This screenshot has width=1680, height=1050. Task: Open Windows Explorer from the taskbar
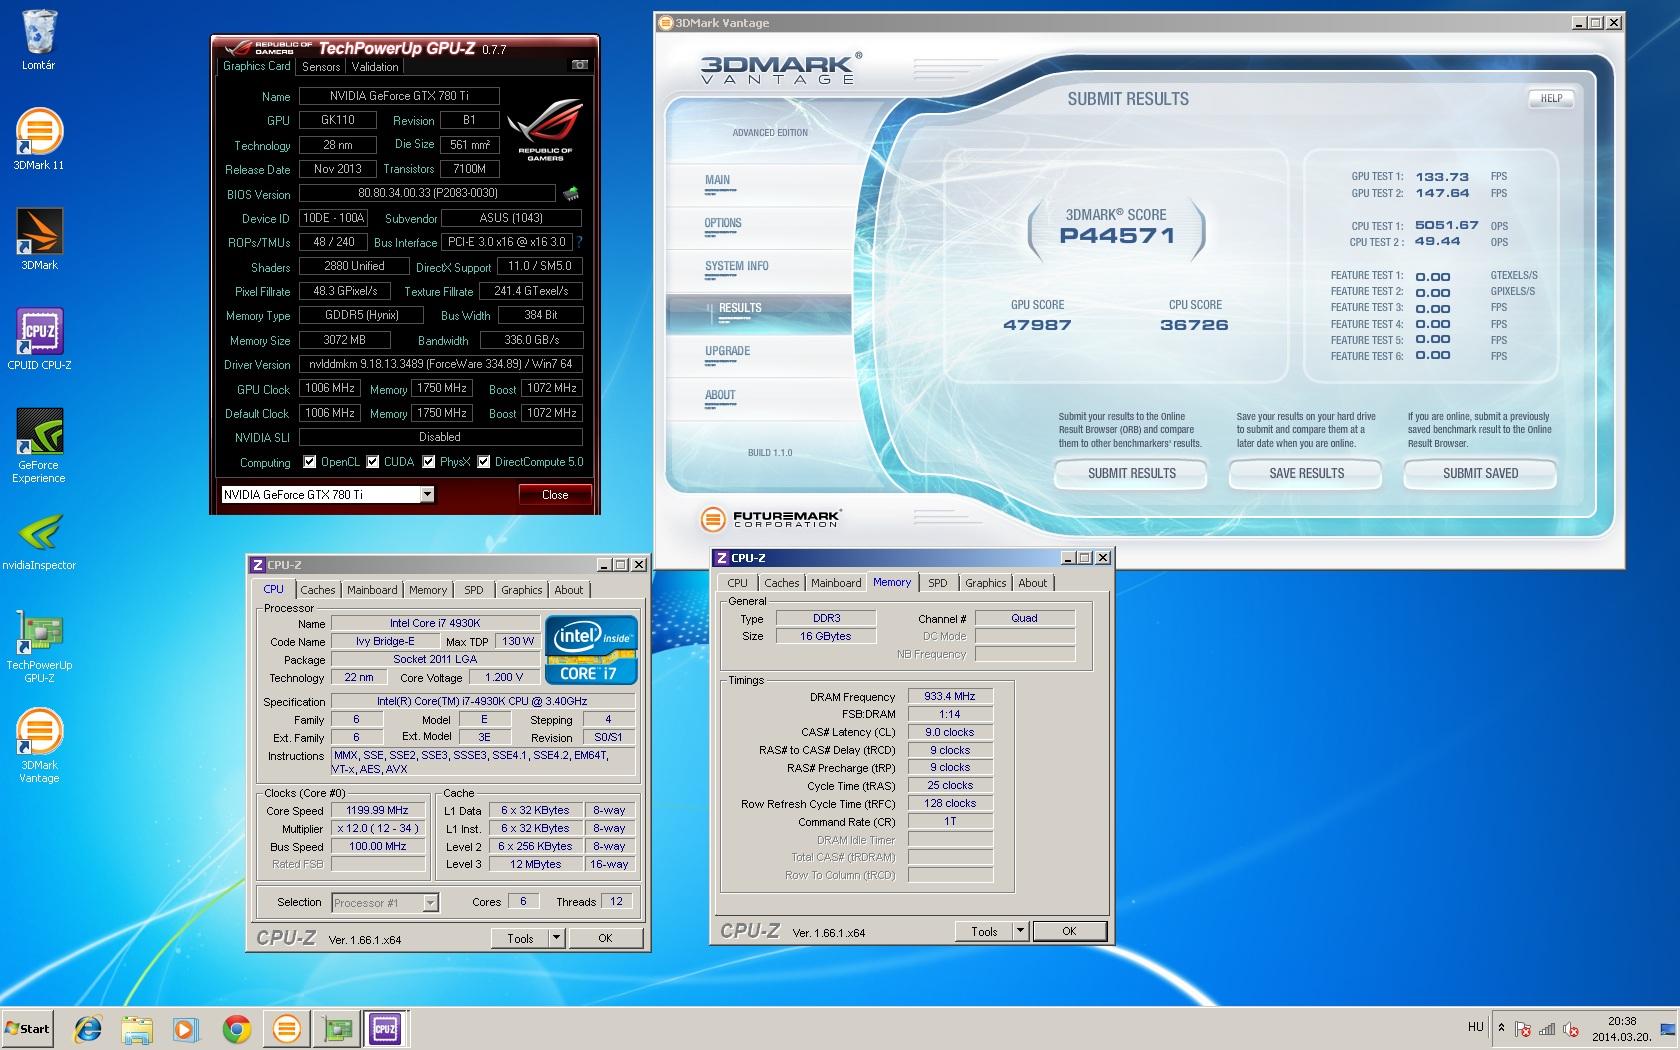[137, 1028]
